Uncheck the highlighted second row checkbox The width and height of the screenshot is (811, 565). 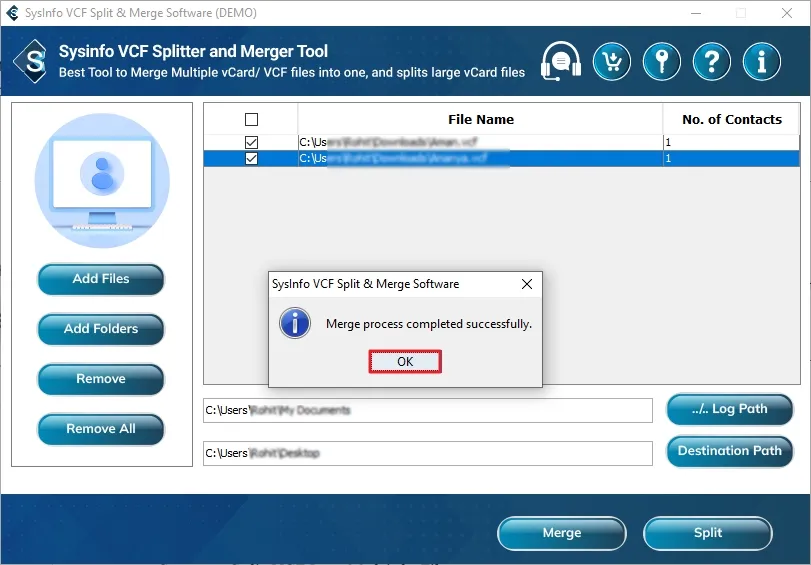(251, 158)
